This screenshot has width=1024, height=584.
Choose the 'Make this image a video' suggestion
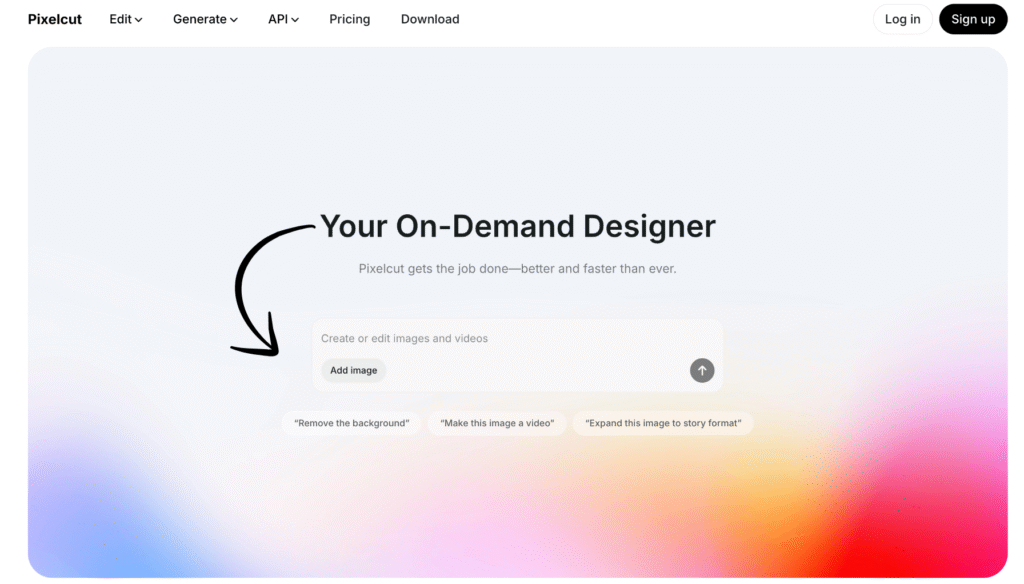click(x=497, y=422)
